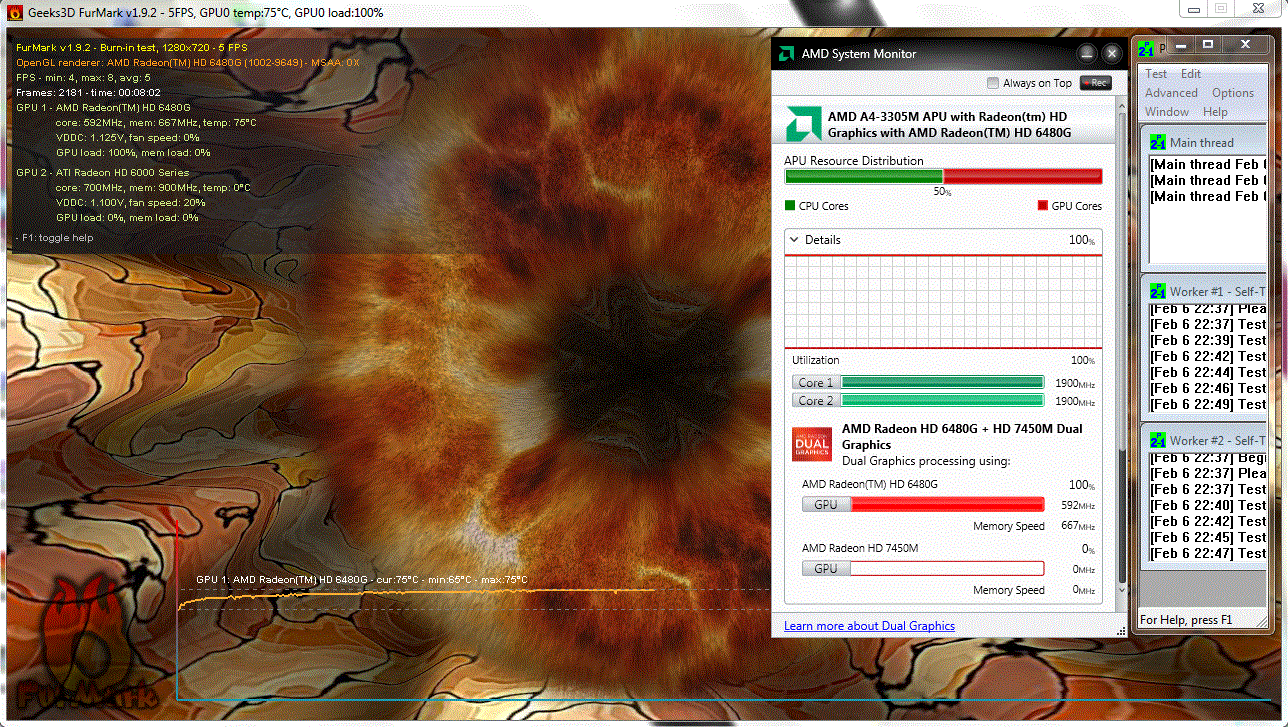Image resolution: width=1288 pixels, height=727 pixels.
Task: Click the AMD logo in System Monitor title bar
Action: tap(787, 53)
